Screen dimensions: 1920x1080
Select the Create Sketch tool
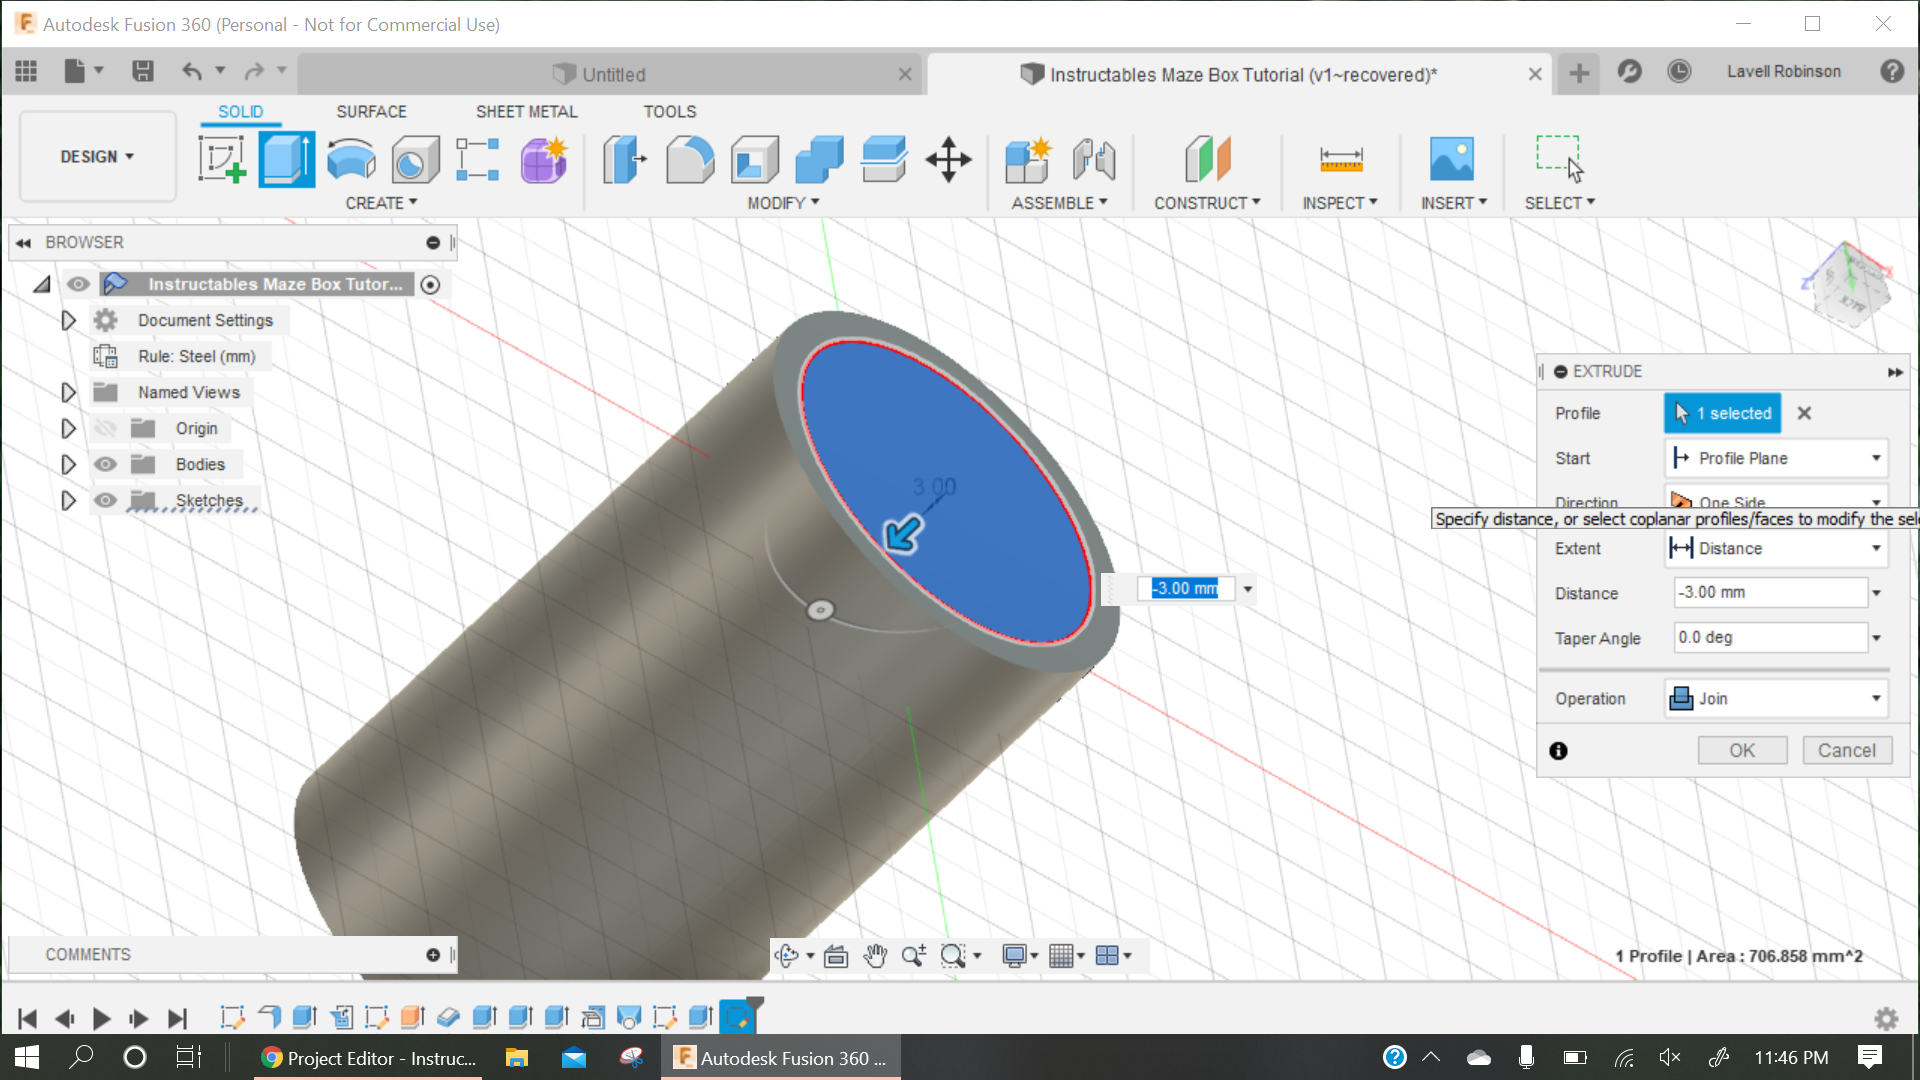tap(222, 160)
